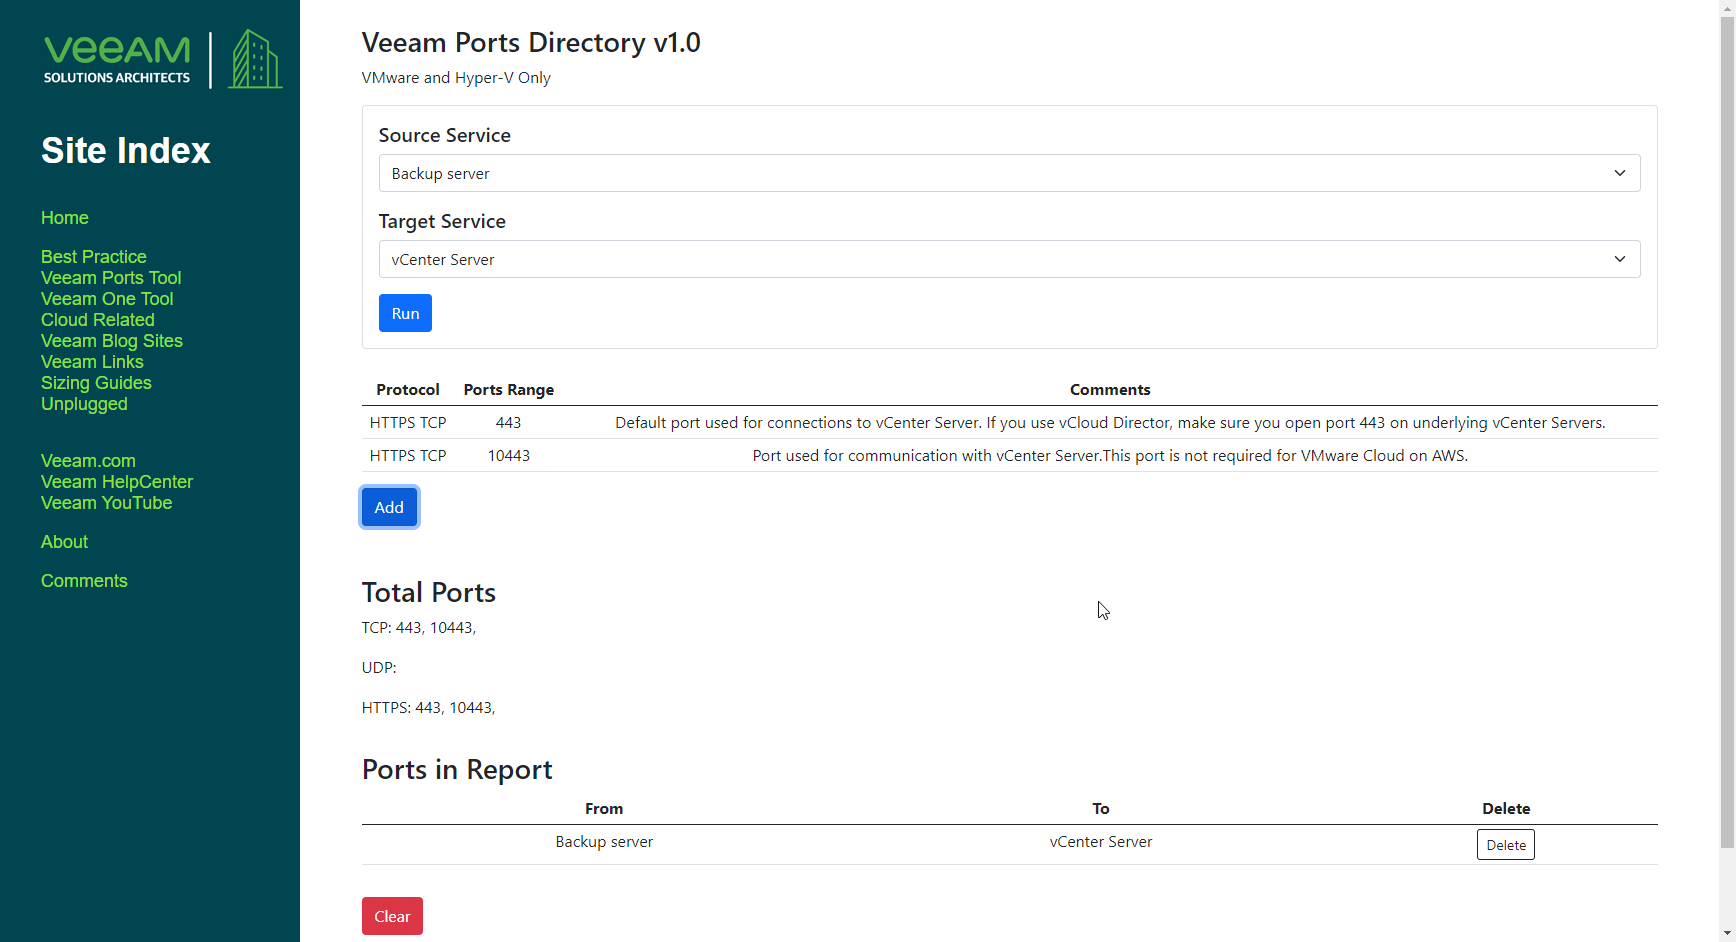Viewport: 1736px width, 942px height.
Task: Click the Target Service label
Action: 442,221
